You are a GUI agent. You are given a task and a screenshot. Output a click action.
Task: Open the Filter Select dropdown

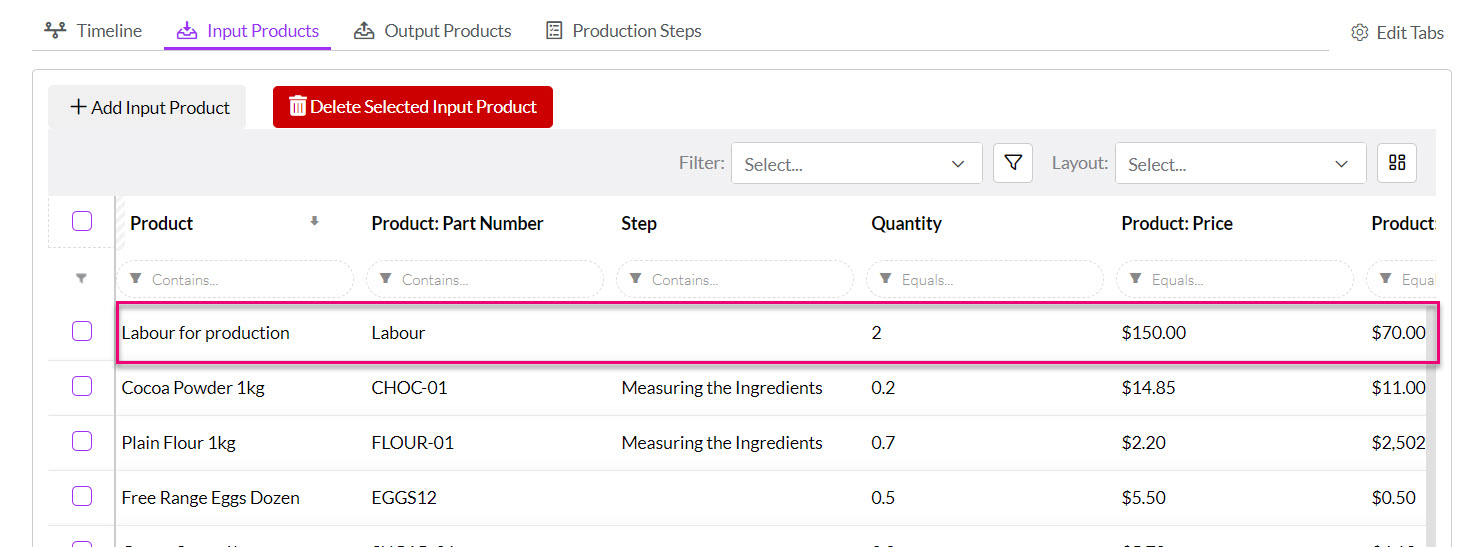pos(856,163)
